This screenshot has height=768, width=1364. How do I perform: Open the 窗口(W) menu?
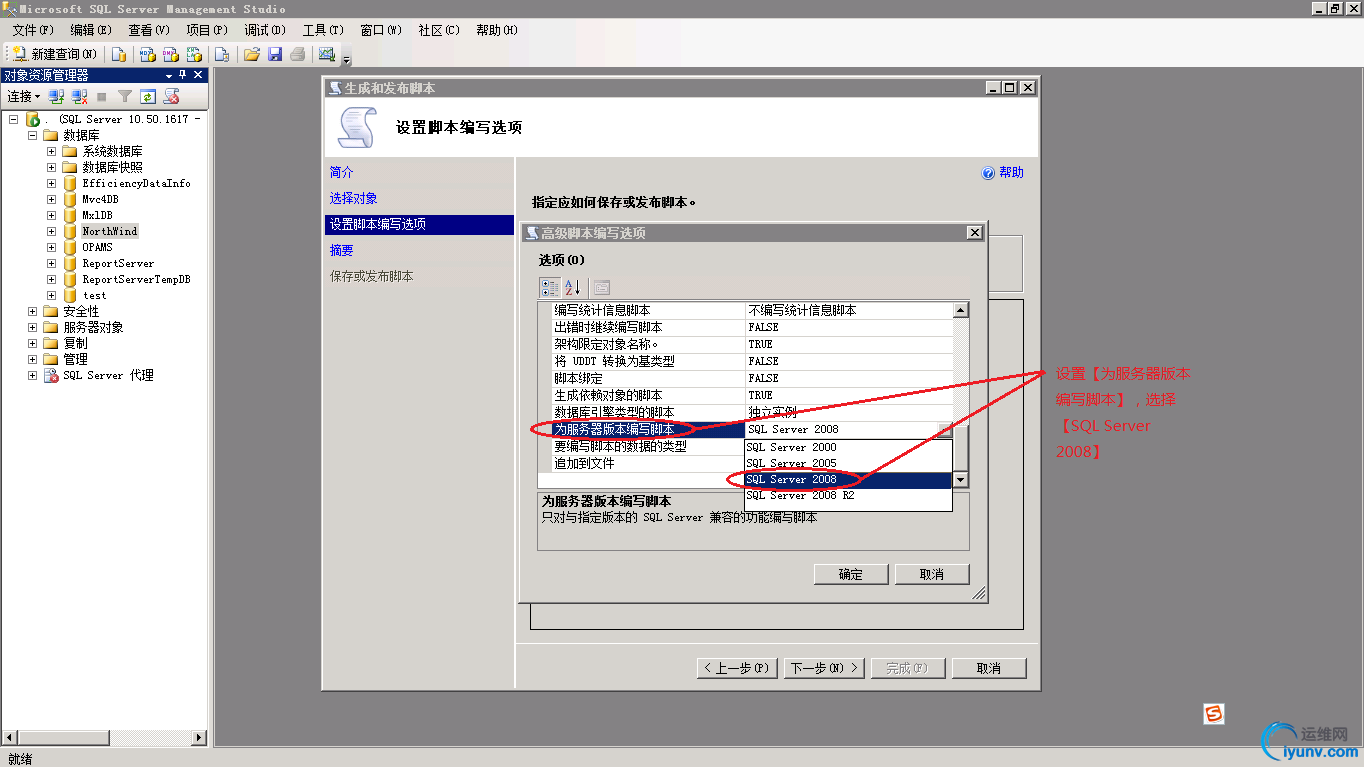[x=381, y=30]
